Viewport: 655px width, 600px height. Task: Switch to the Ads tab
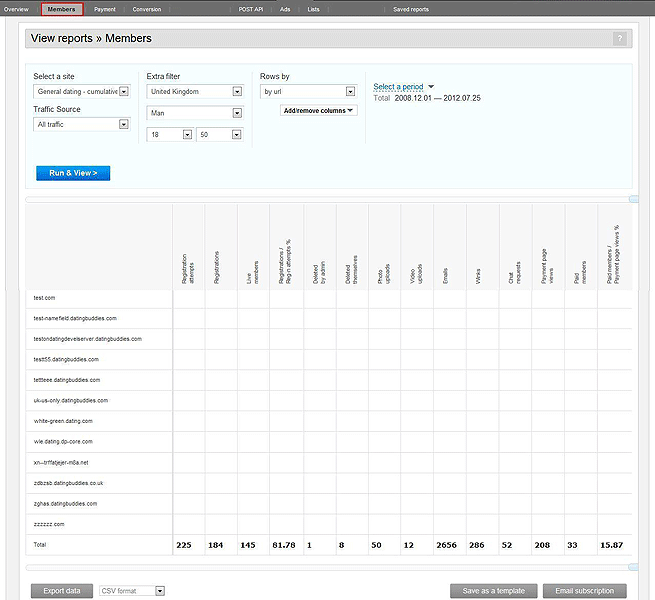click(x=285, y=9)
